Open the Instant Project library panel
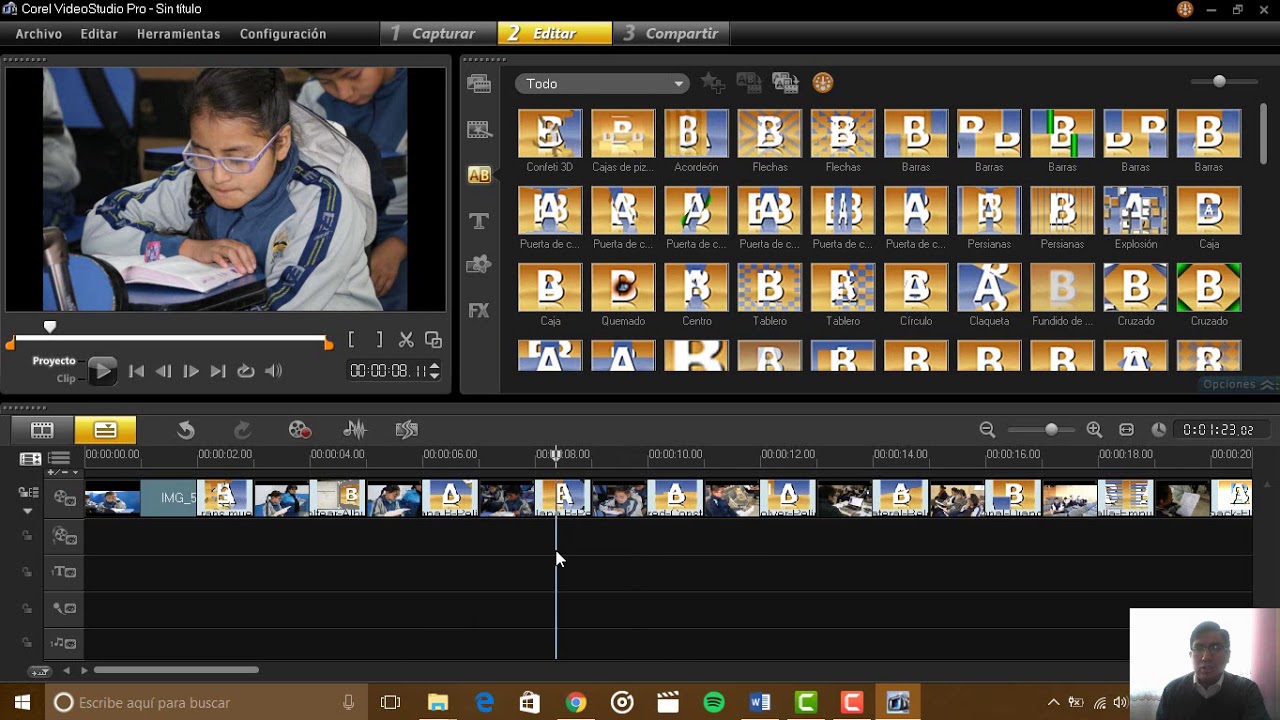 (x=479, y=129)
